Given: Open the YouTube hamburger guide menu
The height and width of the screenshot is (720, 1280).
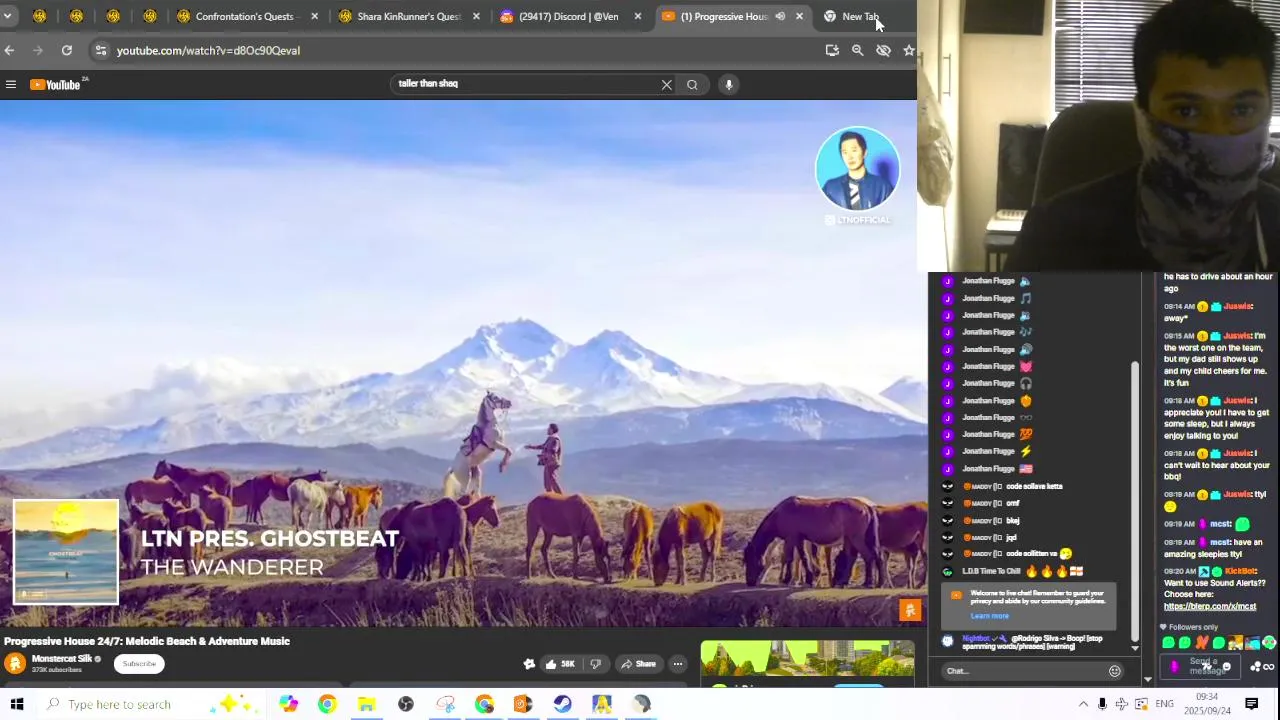Looking at the screenshot, I should (11, 85).
